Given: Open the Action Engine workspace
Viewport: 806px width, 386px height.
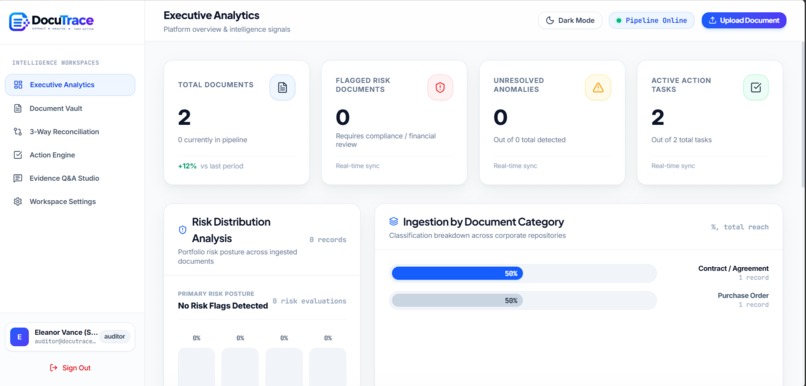Looking at the screenshot, I should [70, 155].
